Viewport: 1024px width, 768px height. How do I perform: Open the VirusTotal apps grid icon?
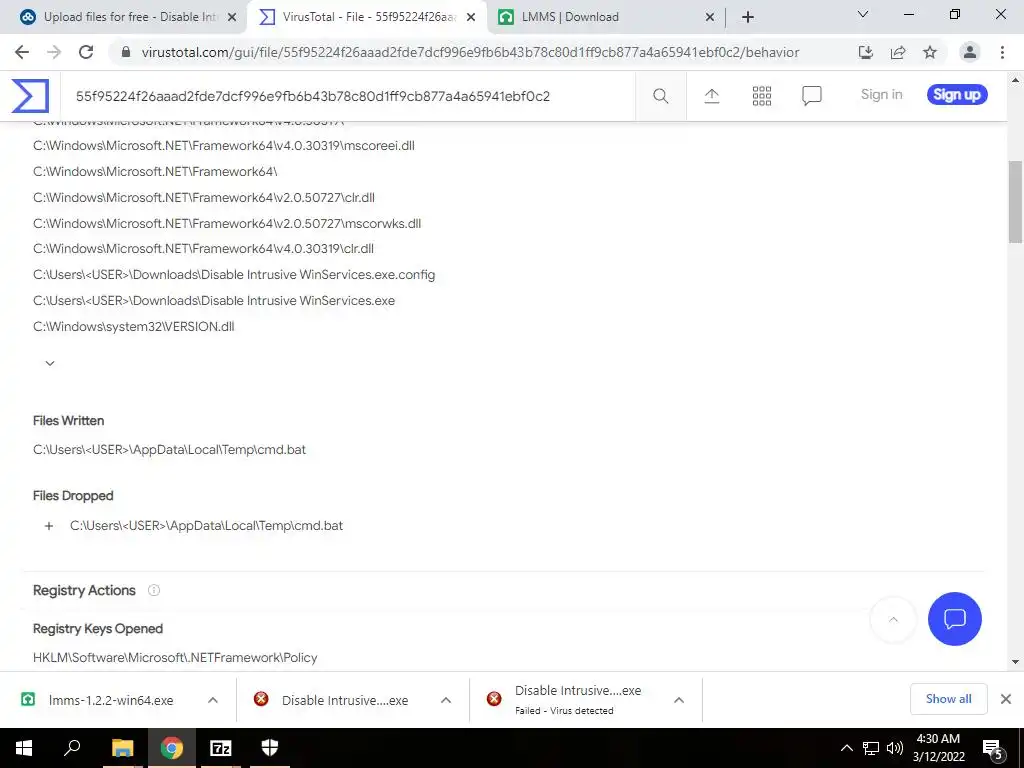[x=761, y=96]
